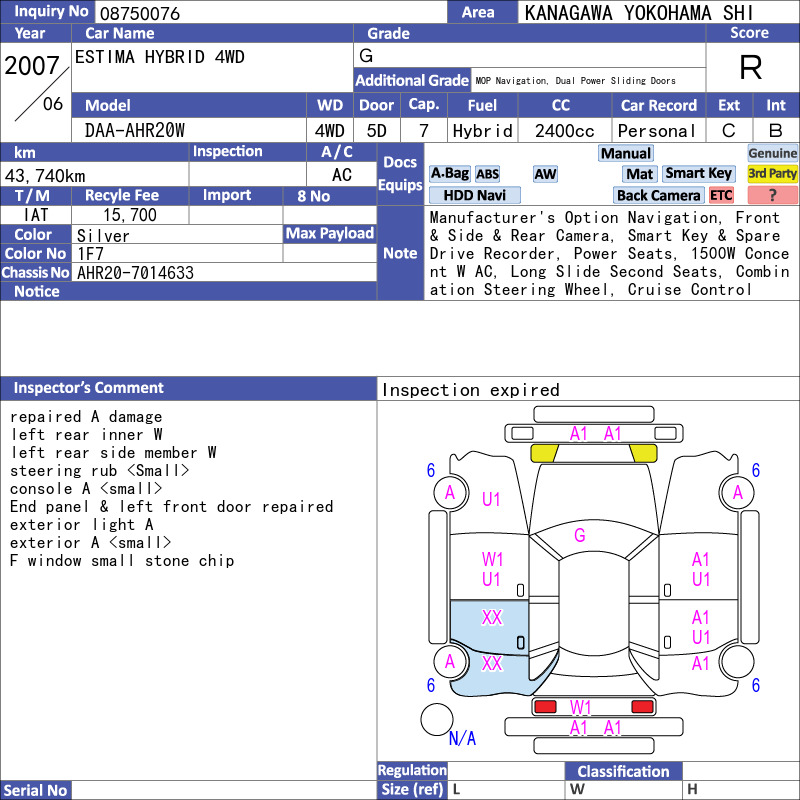
Task: Click the Smart Key badge
Action: pos(698,174)
